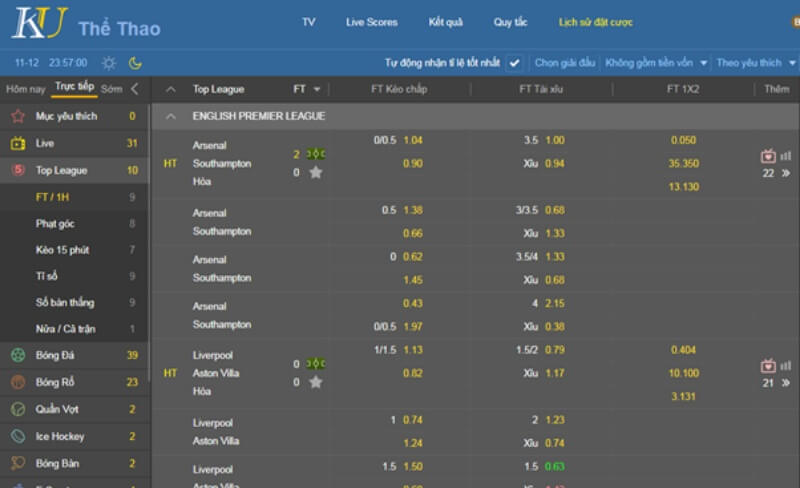Switch to the Sớm tab

coord(112,89)
